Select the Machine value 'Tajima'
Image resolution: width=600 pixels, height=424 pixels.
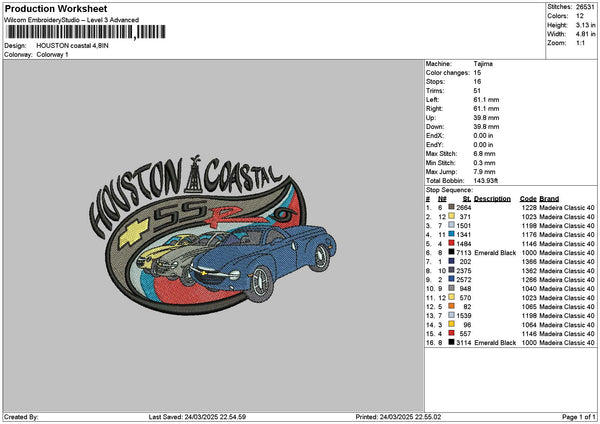483,64
